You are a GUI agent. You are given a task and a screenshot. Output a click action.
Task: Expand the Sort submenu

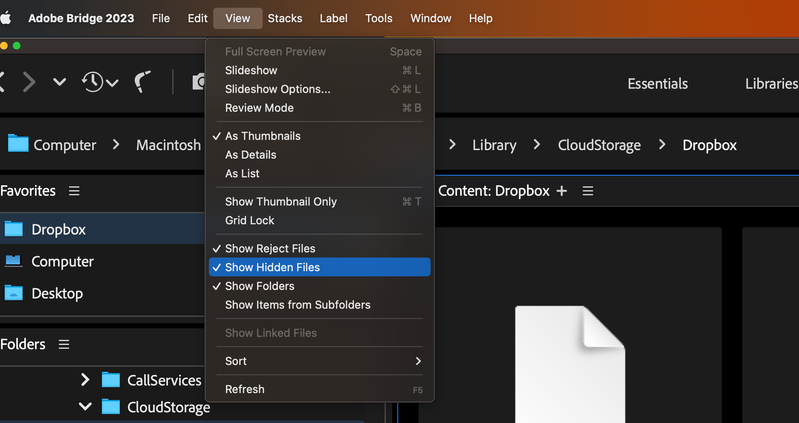[x=319, y=361]
